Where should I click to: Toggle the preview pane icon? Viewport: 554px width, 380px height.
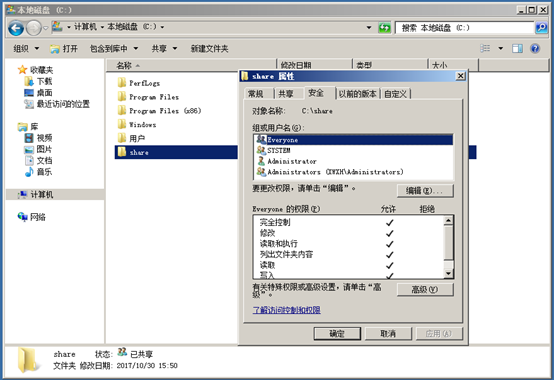coord(517,48)
